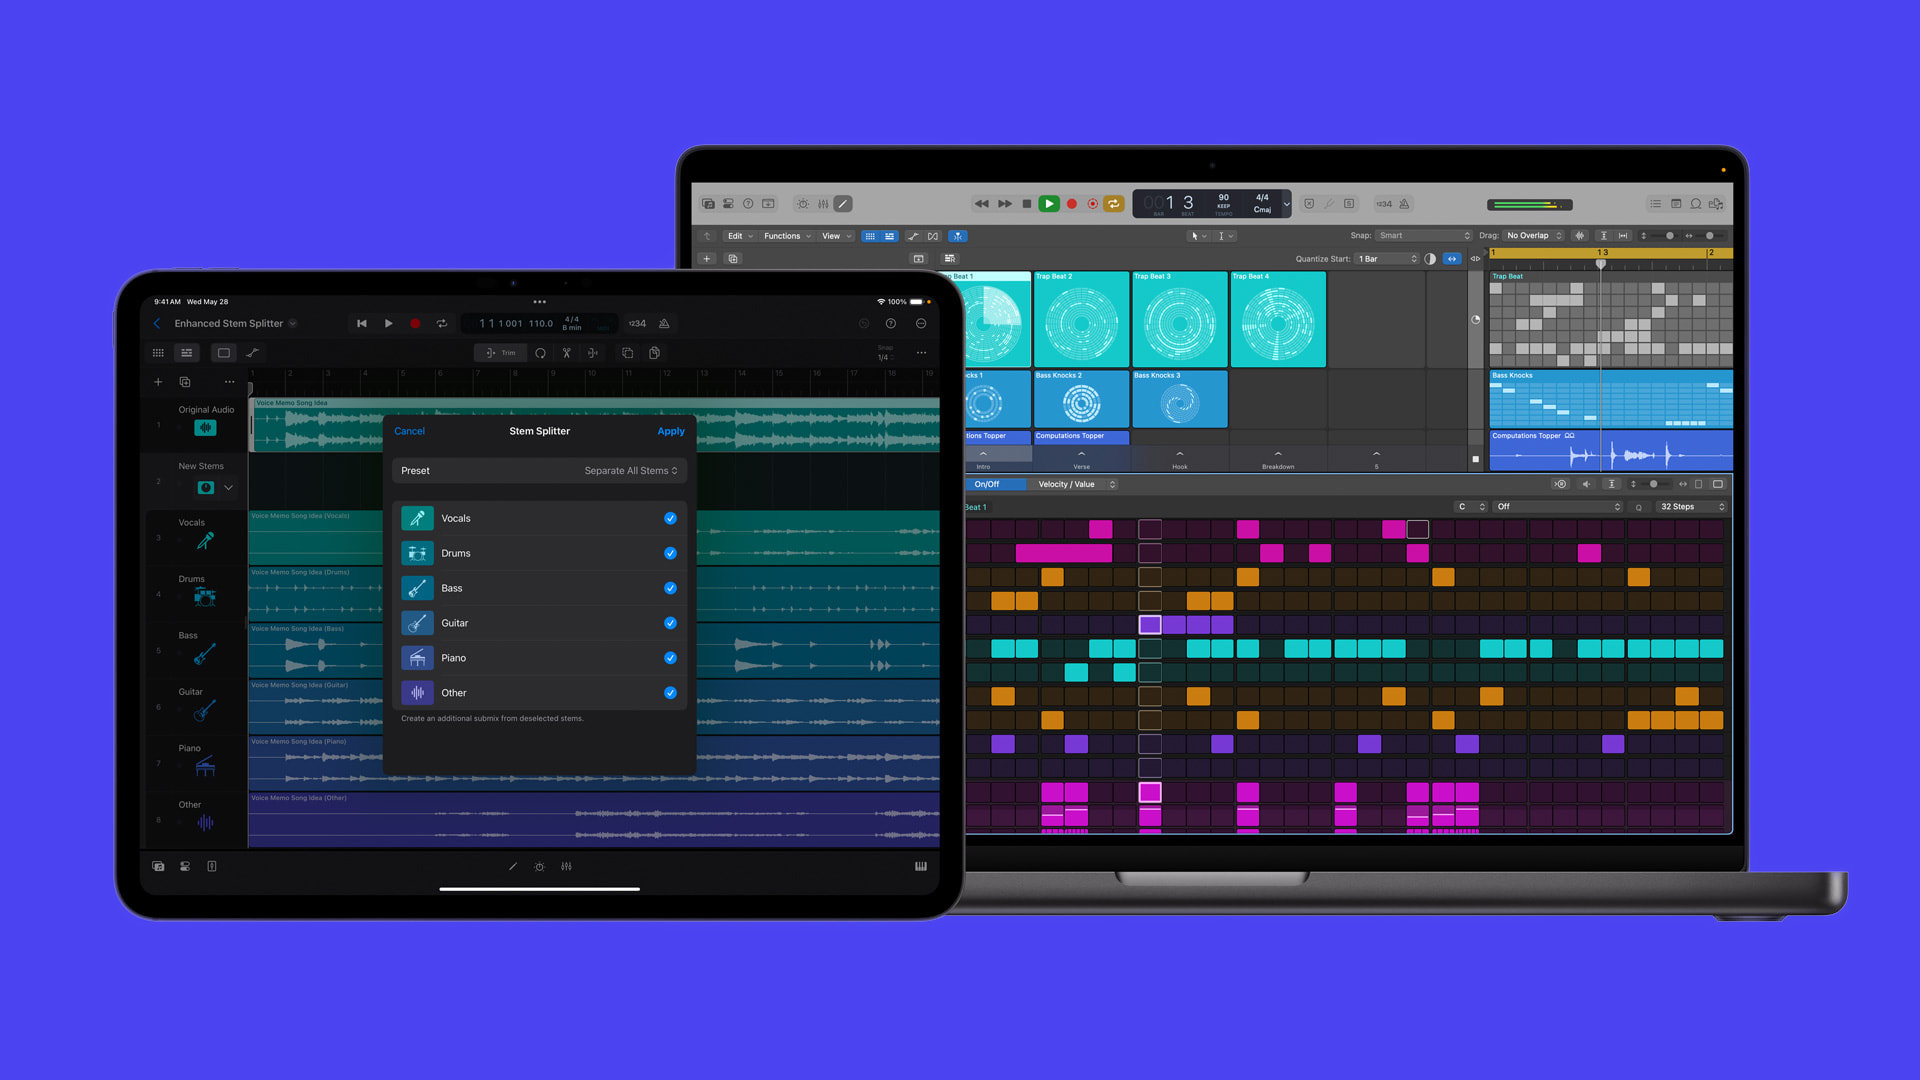Viewport: 1920px width, 1080px height.
Task: Select the Vocals microphone track icon
Action: point(205,540)
